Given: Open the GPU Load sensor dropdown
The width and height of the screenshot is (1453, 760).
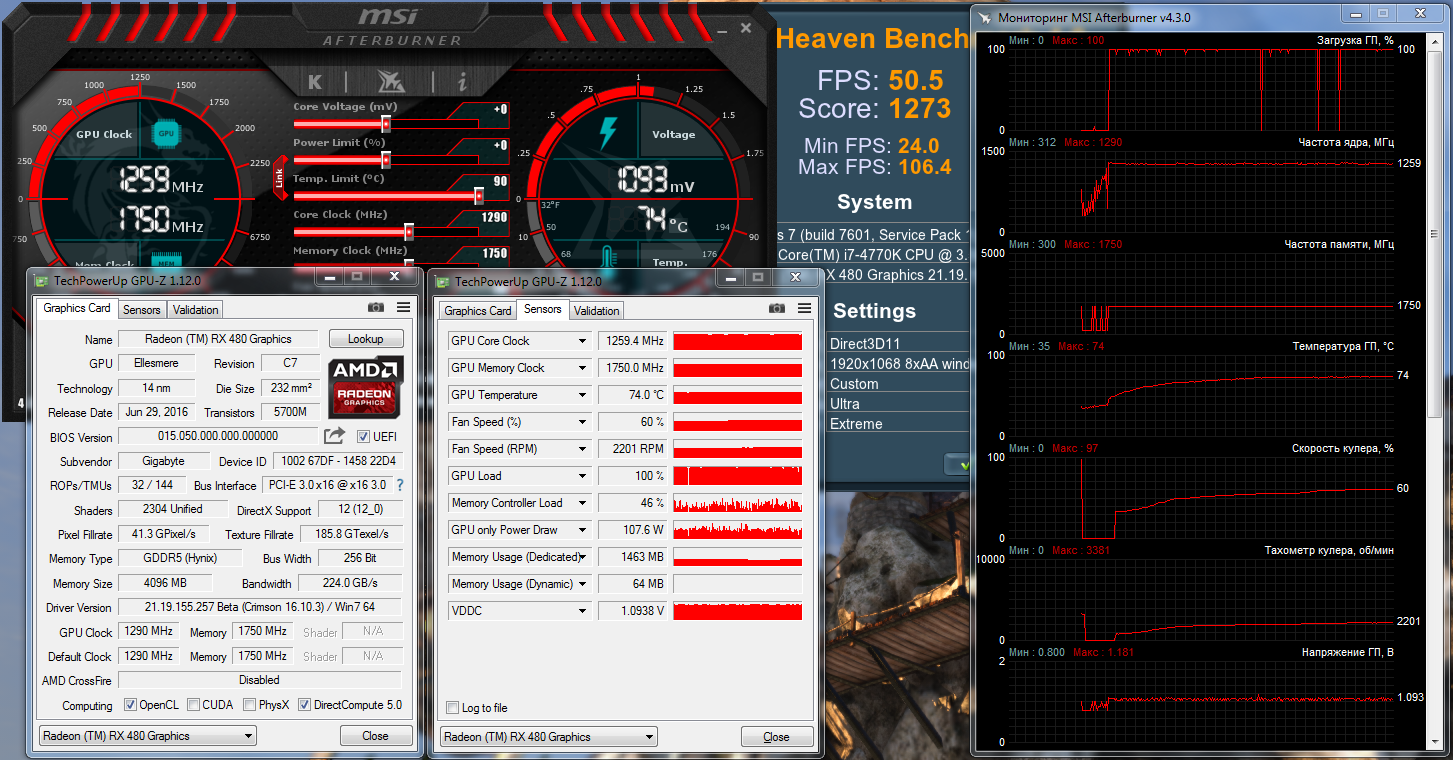Looking at the screenshot, I should (x=582, y=476).
